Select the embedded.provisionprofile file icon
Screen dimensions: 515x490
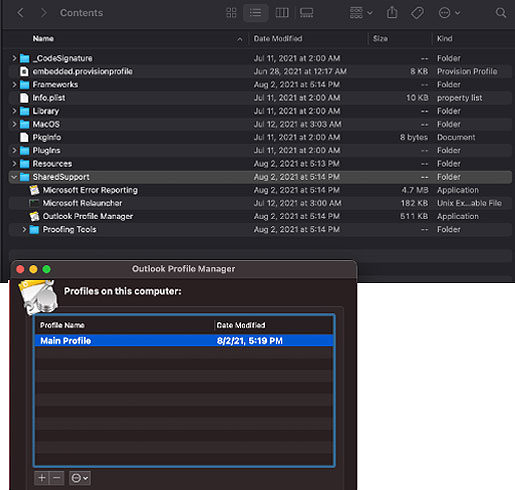[x=24, y=71]
